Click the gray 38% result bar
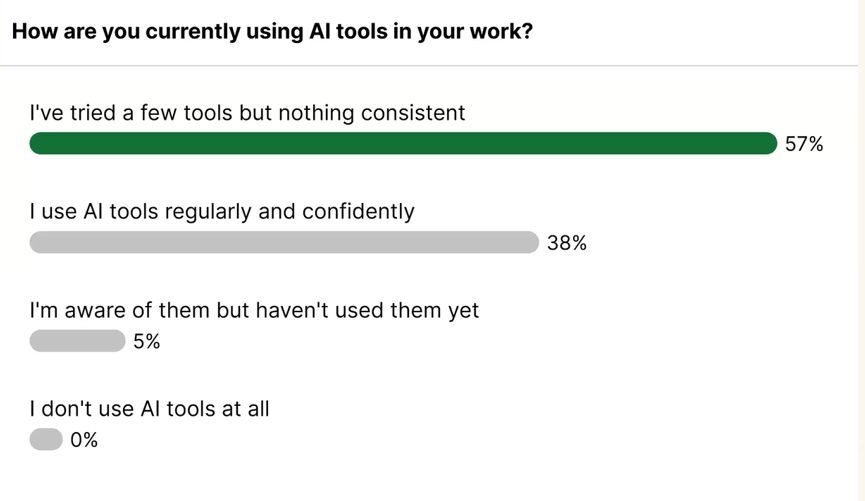Viewport: 865px width, 501px height. pyautogui.click(x=284, y=243)
